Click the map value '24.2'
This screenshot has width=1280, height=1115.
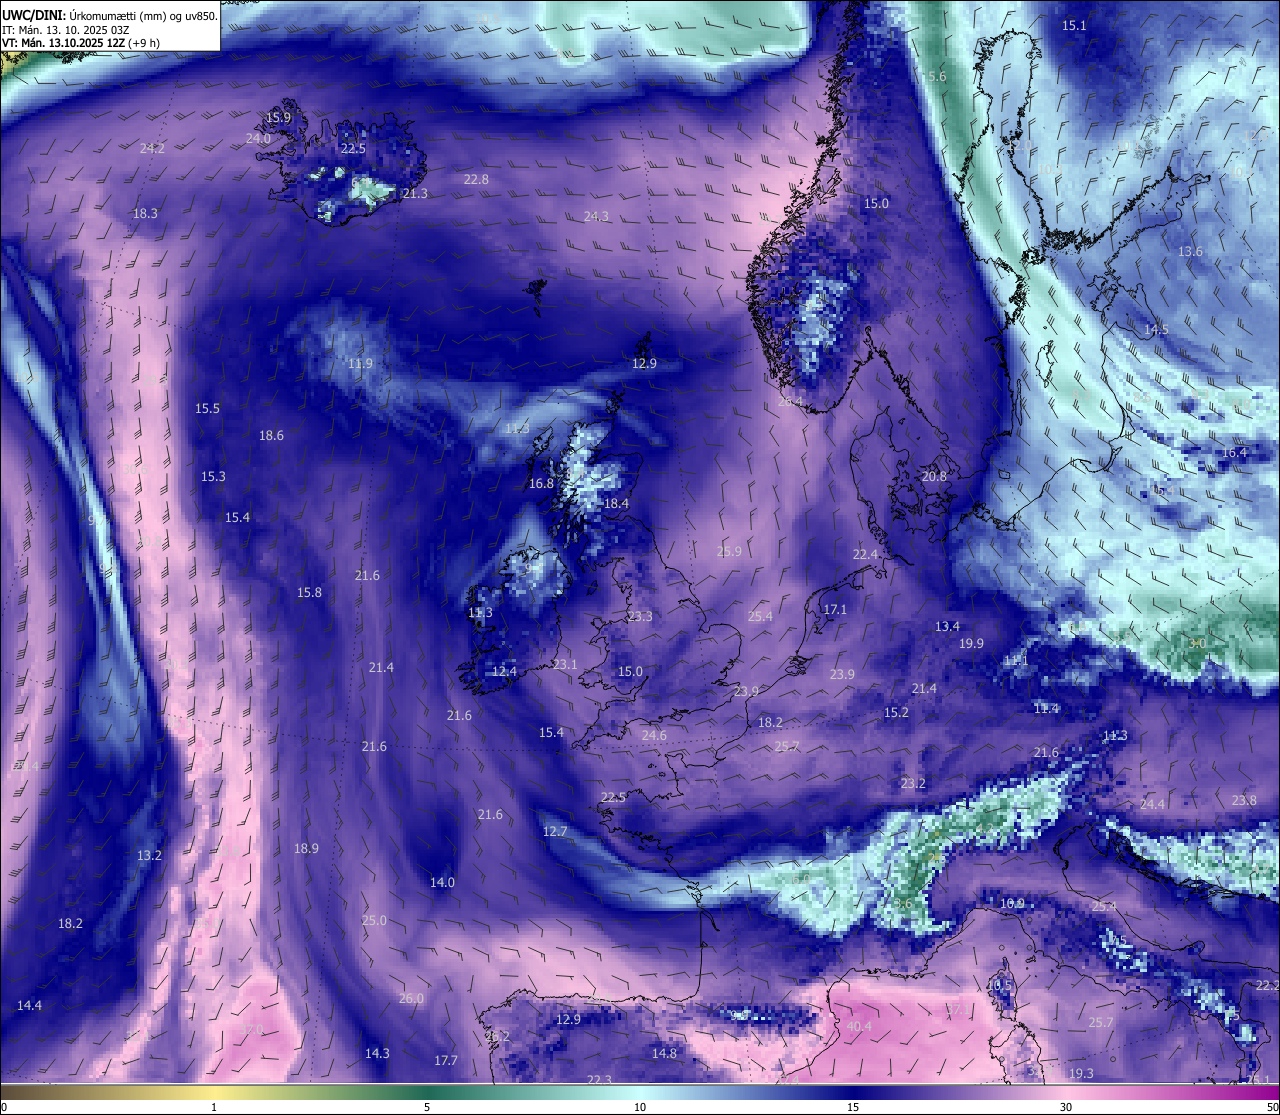152,148
